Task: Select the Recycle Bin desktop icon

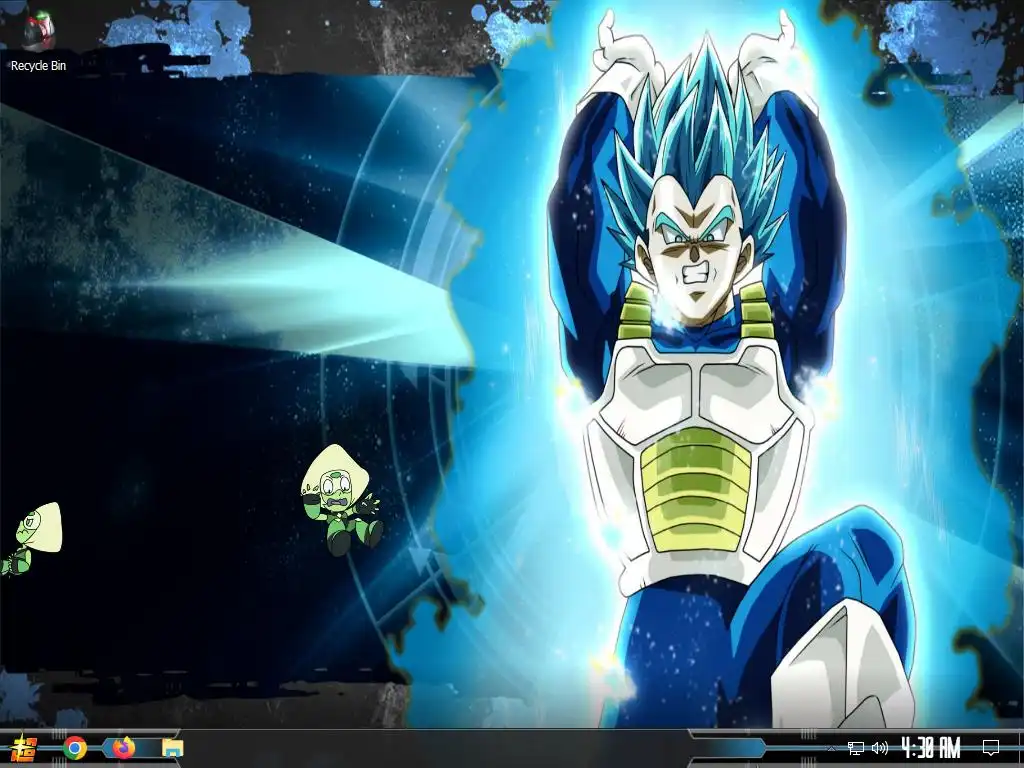Action: (x=38, y=40)
